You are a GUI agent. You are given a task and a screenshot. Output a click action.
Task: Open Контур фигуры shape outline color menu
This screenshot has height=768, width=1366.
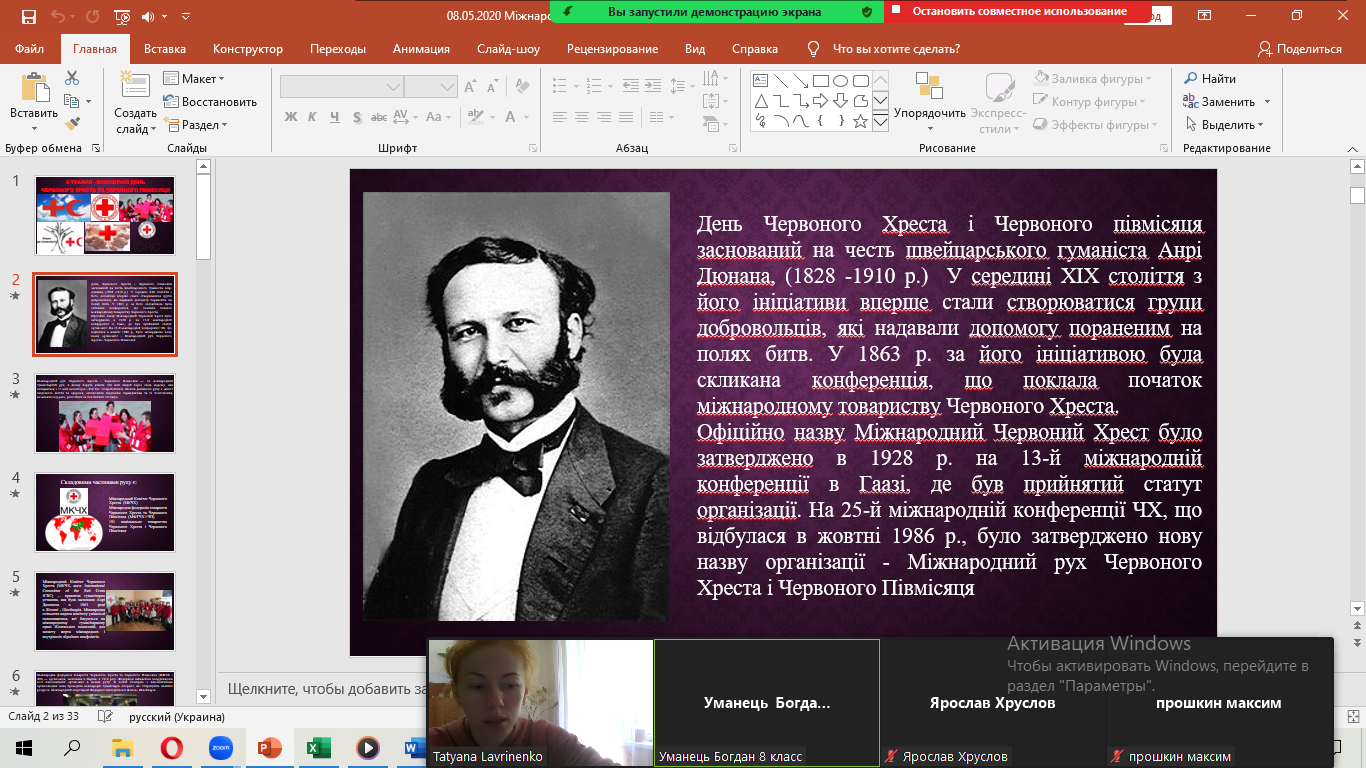(1088, 102)
